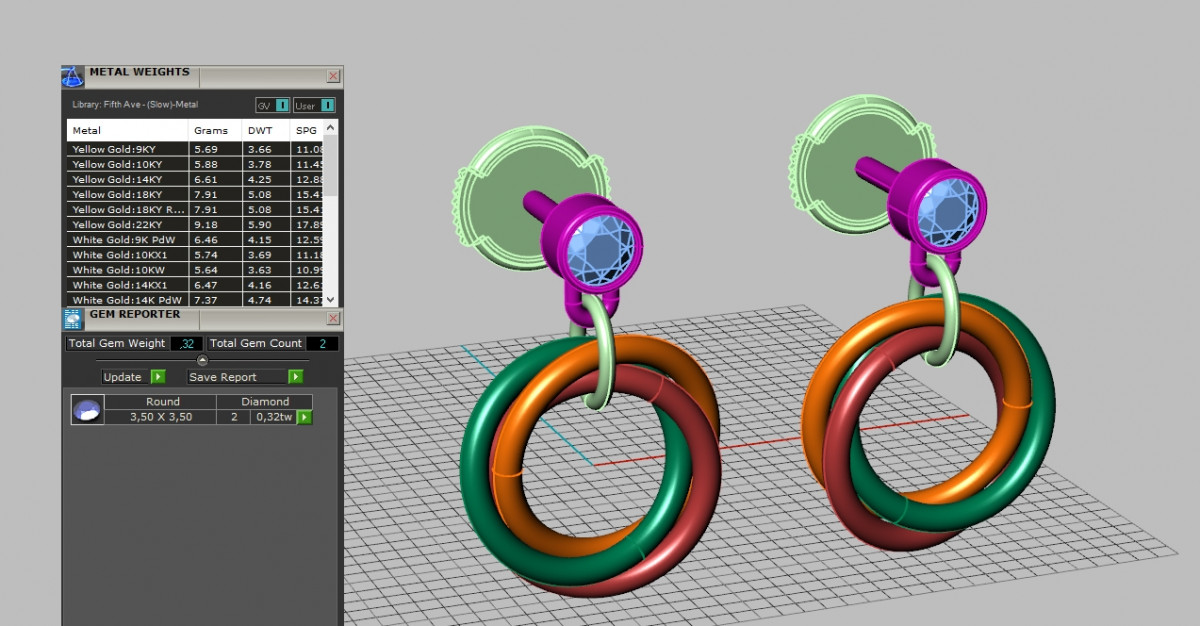Click the Total Gem Weight value field
Screen dimensions: 1200x626
tap(185, 343)
